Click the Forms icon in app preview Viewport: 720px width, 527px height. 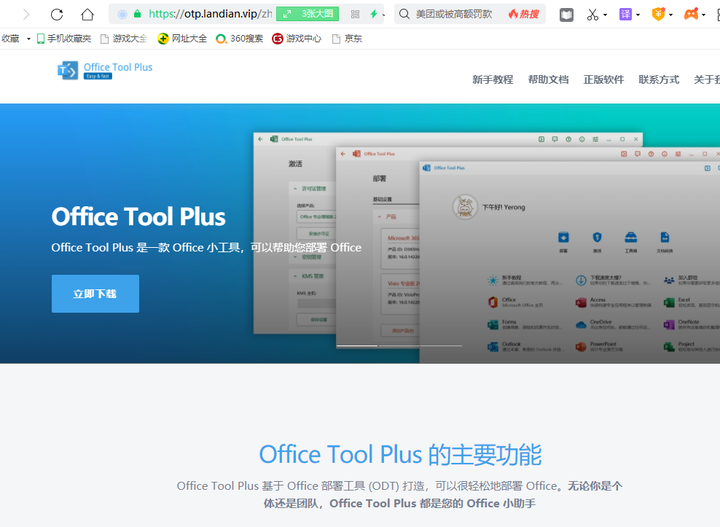pos(493,325)
